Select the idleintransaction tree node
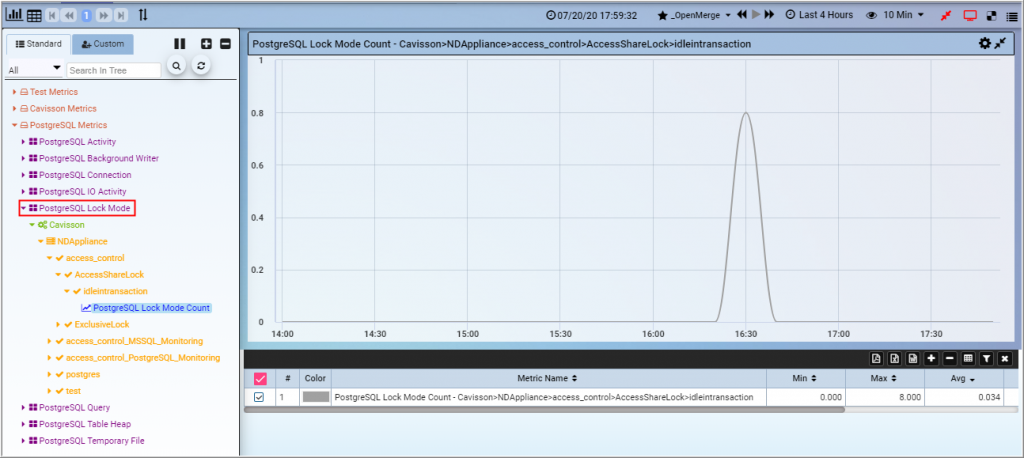This screenshot has width=1024, height=458. pyautogui.click(x=115, y=291)
